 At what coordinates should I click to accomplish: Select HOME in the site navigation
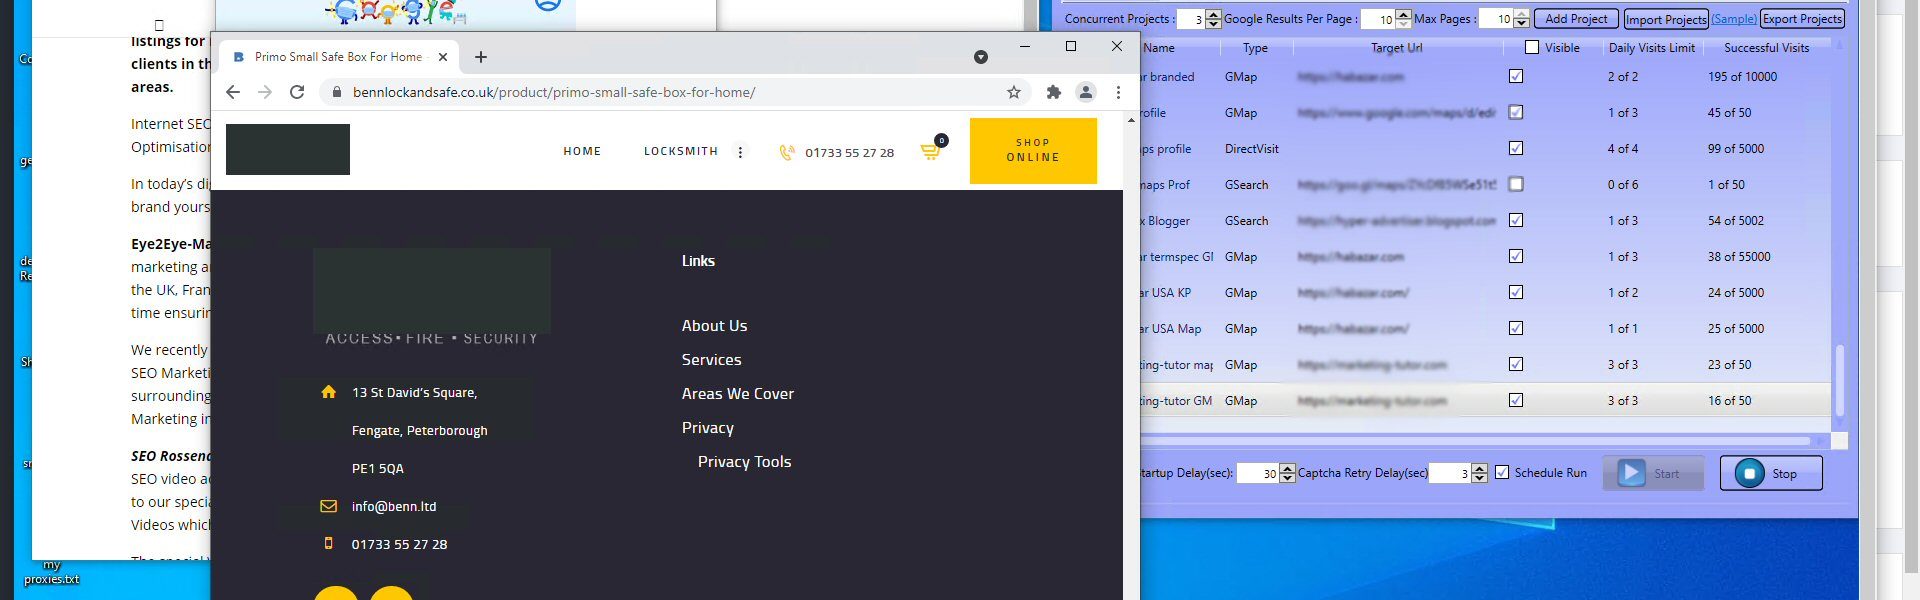582,151
